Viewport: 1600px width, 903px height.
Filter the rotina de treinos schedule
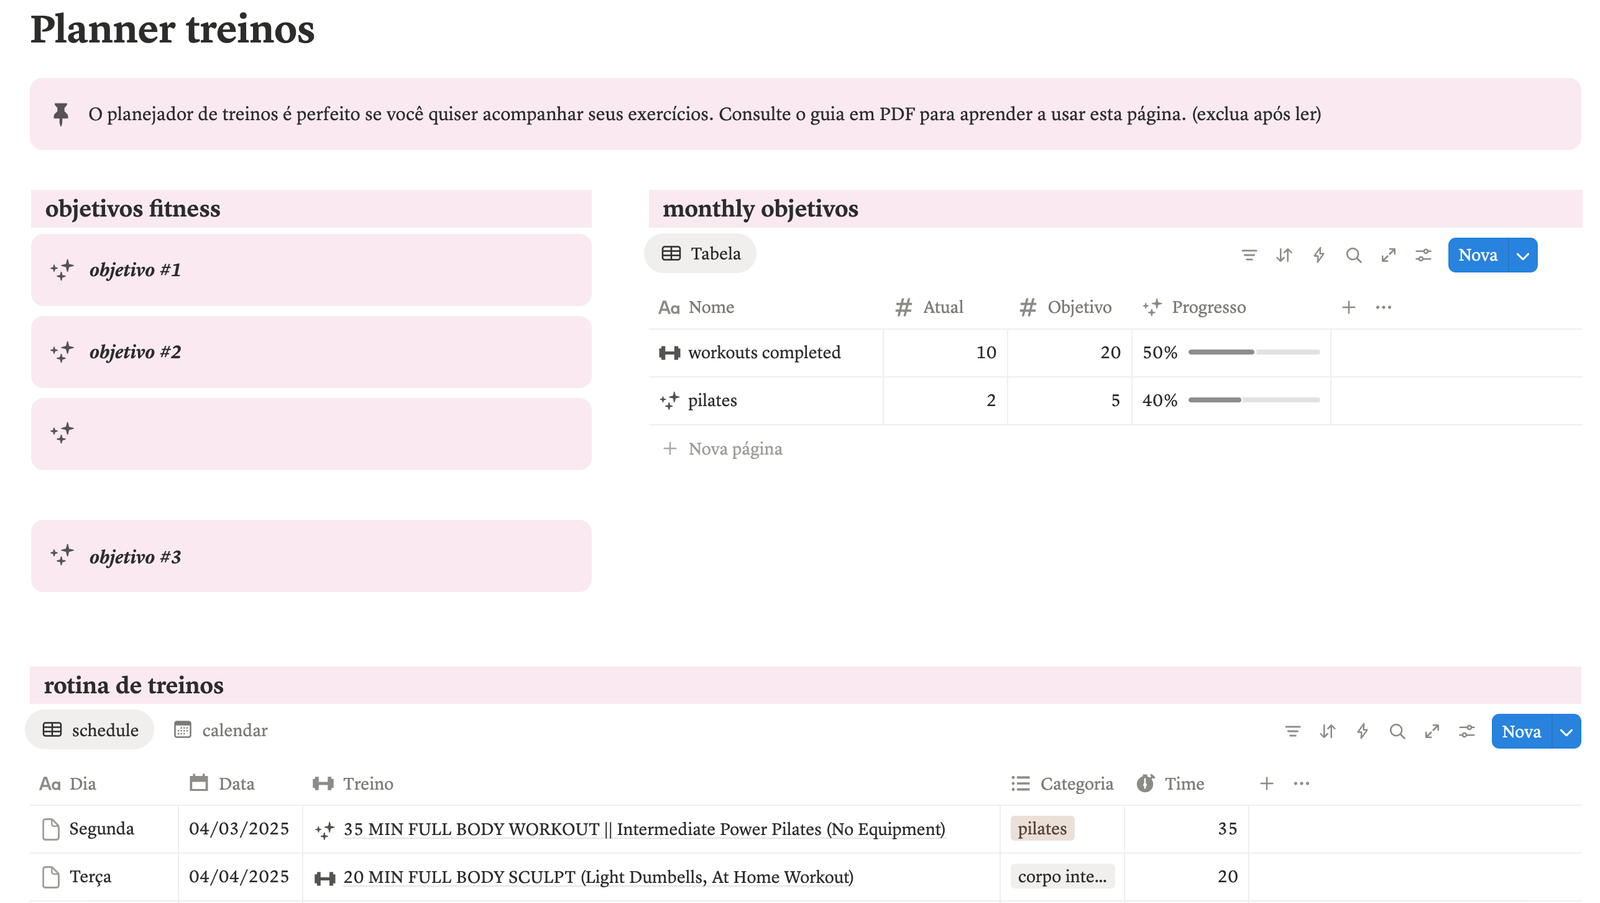(x=1292, y=732)
